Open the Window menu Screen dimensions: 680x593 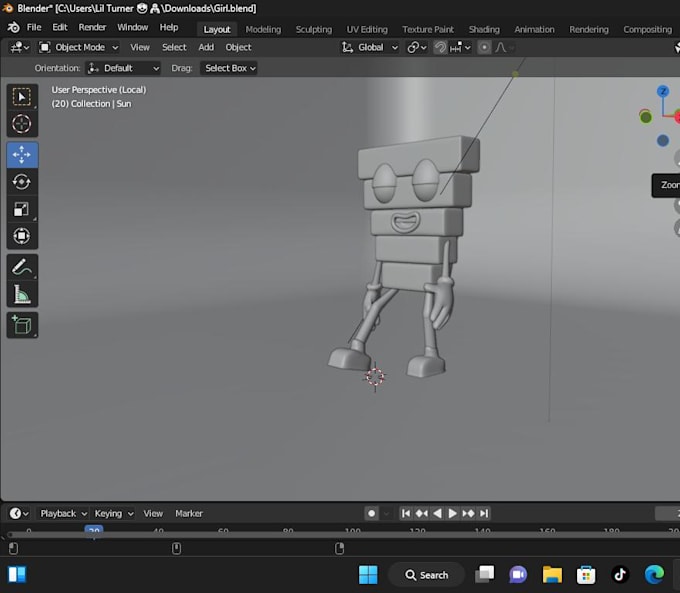tap(133, 27)
